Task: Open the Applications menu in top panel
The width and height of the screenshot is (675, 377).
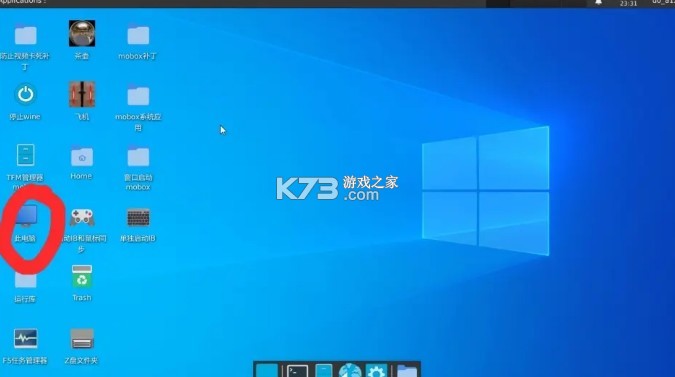Action: [x=23, y=2]
